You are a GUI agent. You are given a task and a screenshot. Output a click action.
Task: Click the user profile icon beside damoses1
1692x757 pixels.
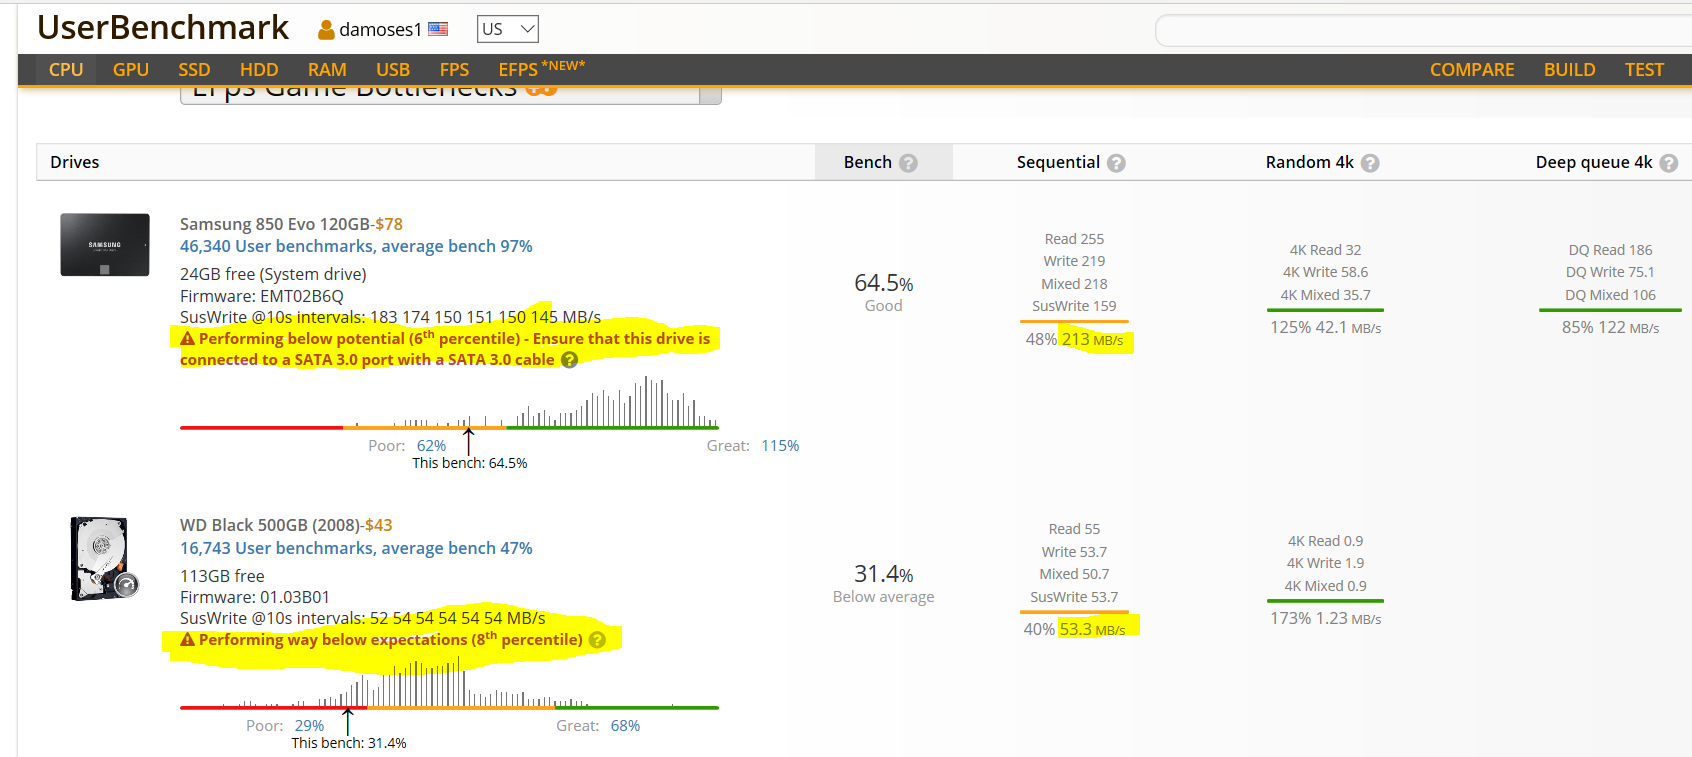326,30
